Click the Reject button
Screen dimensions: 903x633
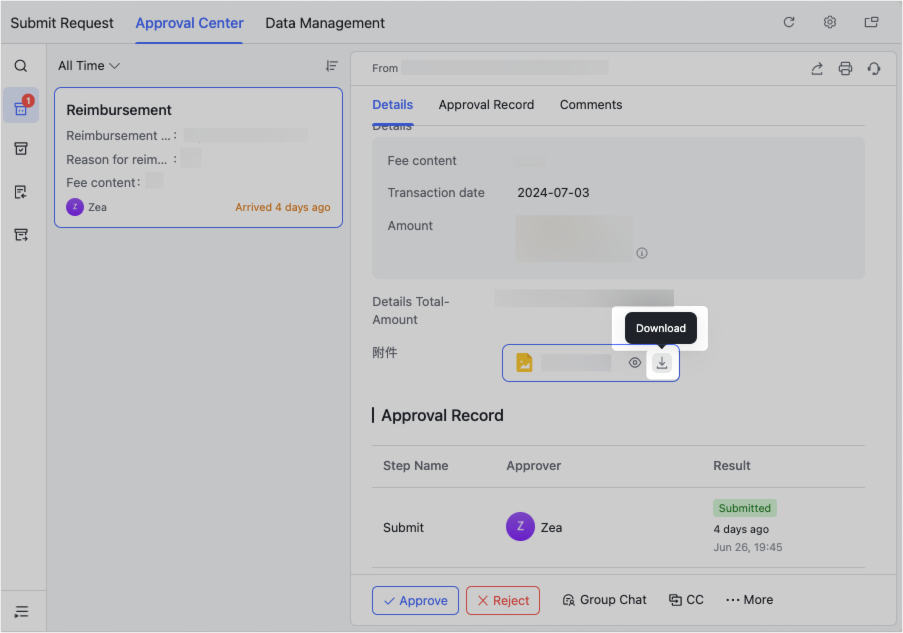tap(503, 600)
